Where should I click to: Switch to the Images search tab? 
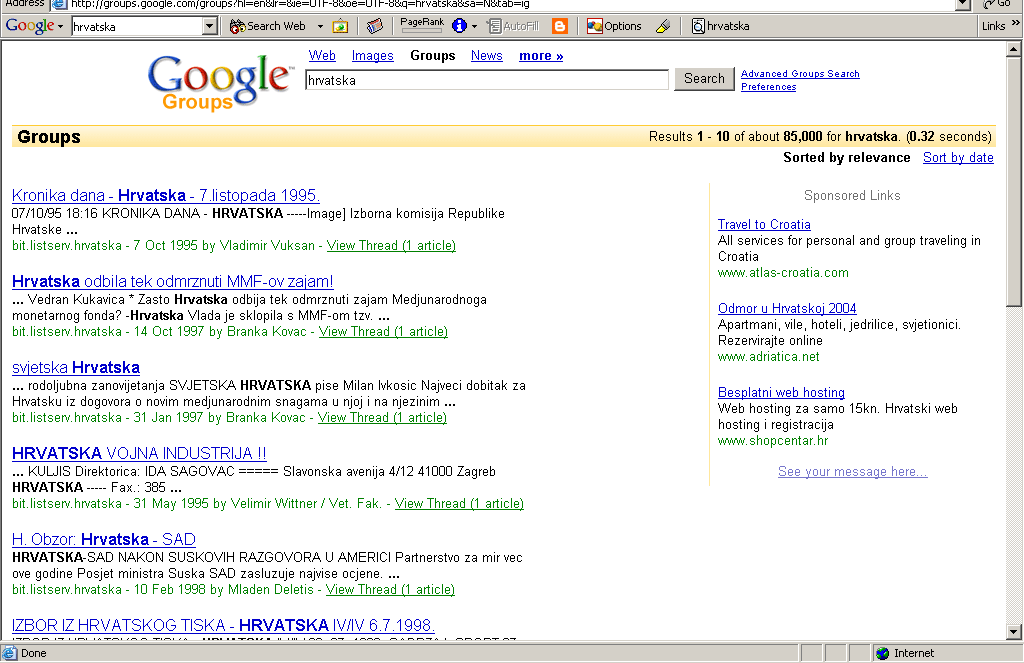coord(372,56)
